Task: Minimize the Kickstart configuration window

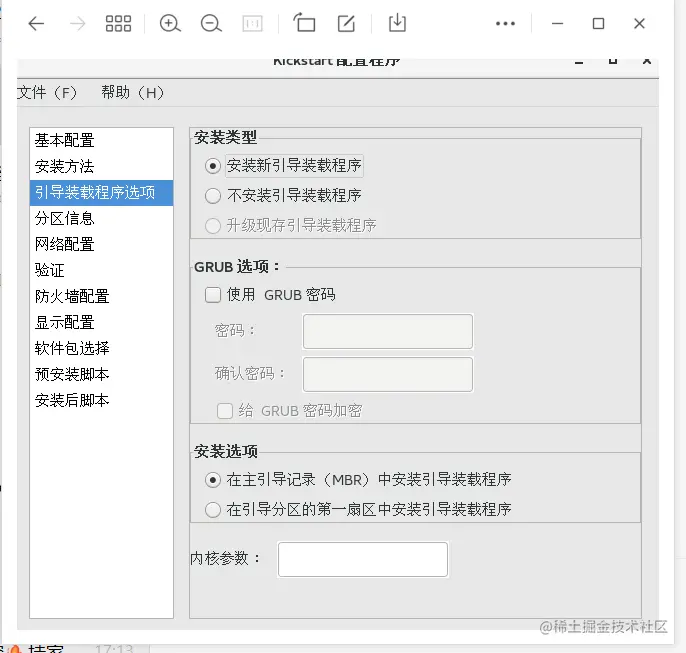Action: 579,62
